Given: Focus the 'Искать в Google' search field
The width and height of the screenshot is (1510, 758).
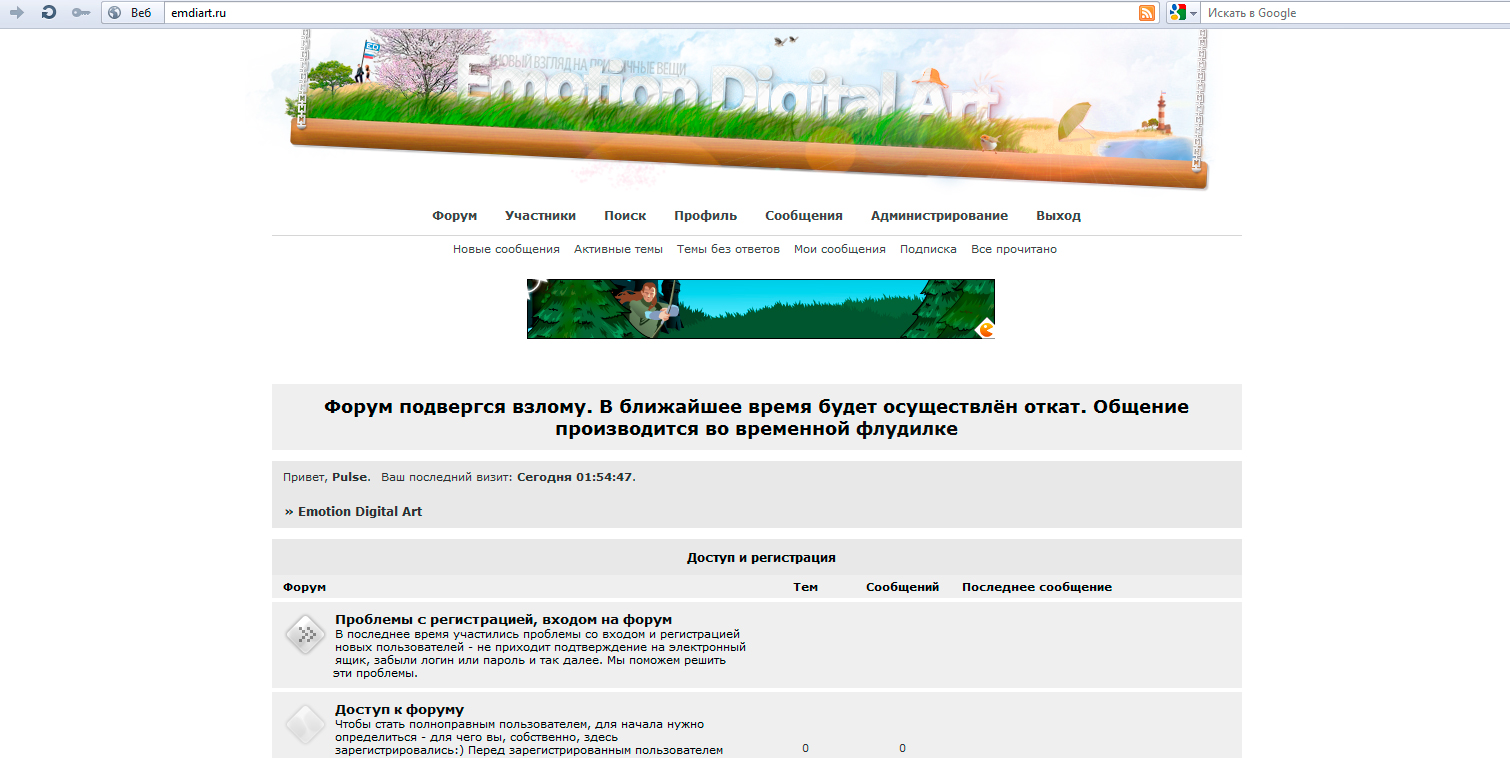Looking at the screenshot, I should pos(1355,13).
